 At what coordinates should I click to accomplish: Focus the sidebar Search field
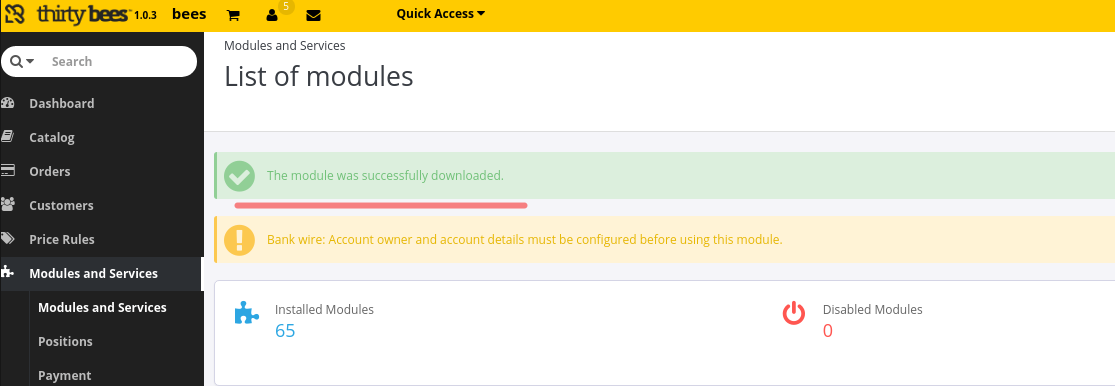[x=119, y=61]
